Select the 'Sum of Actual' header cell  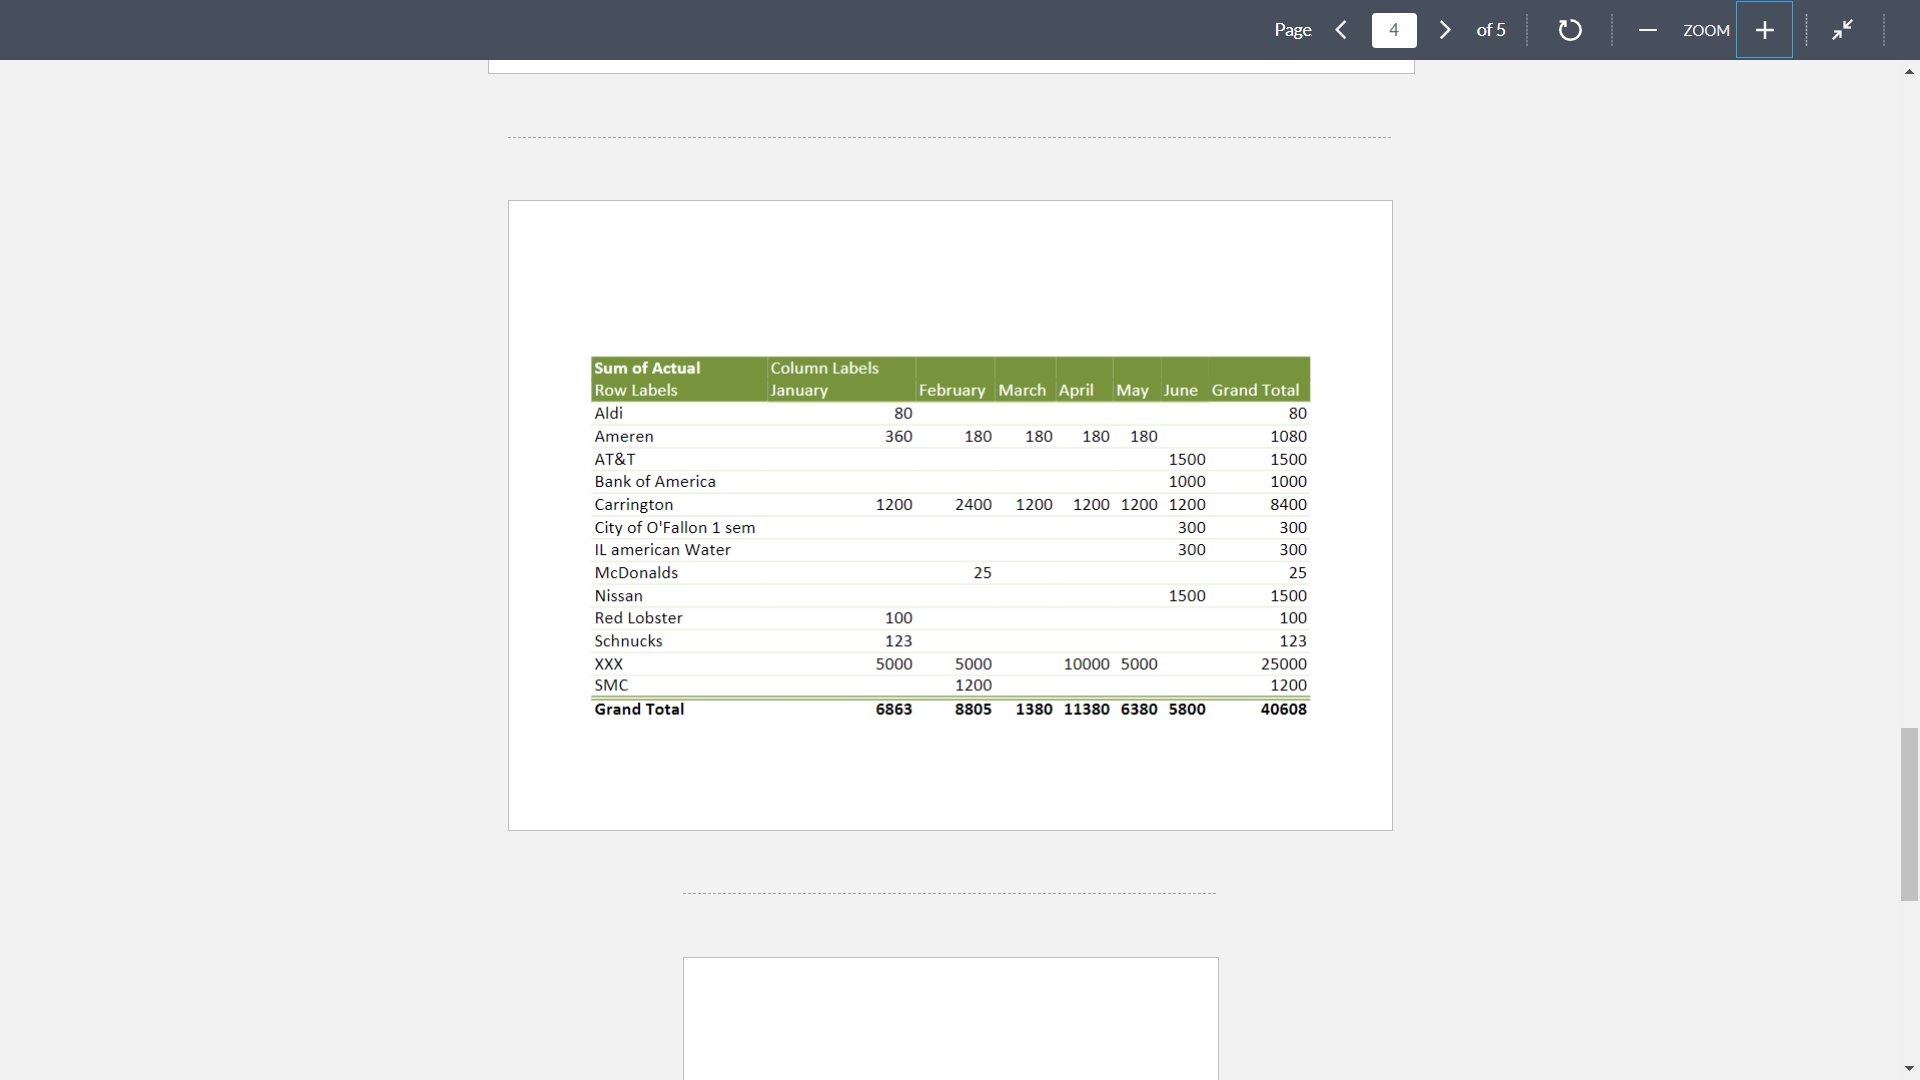(x=646, y=368)
